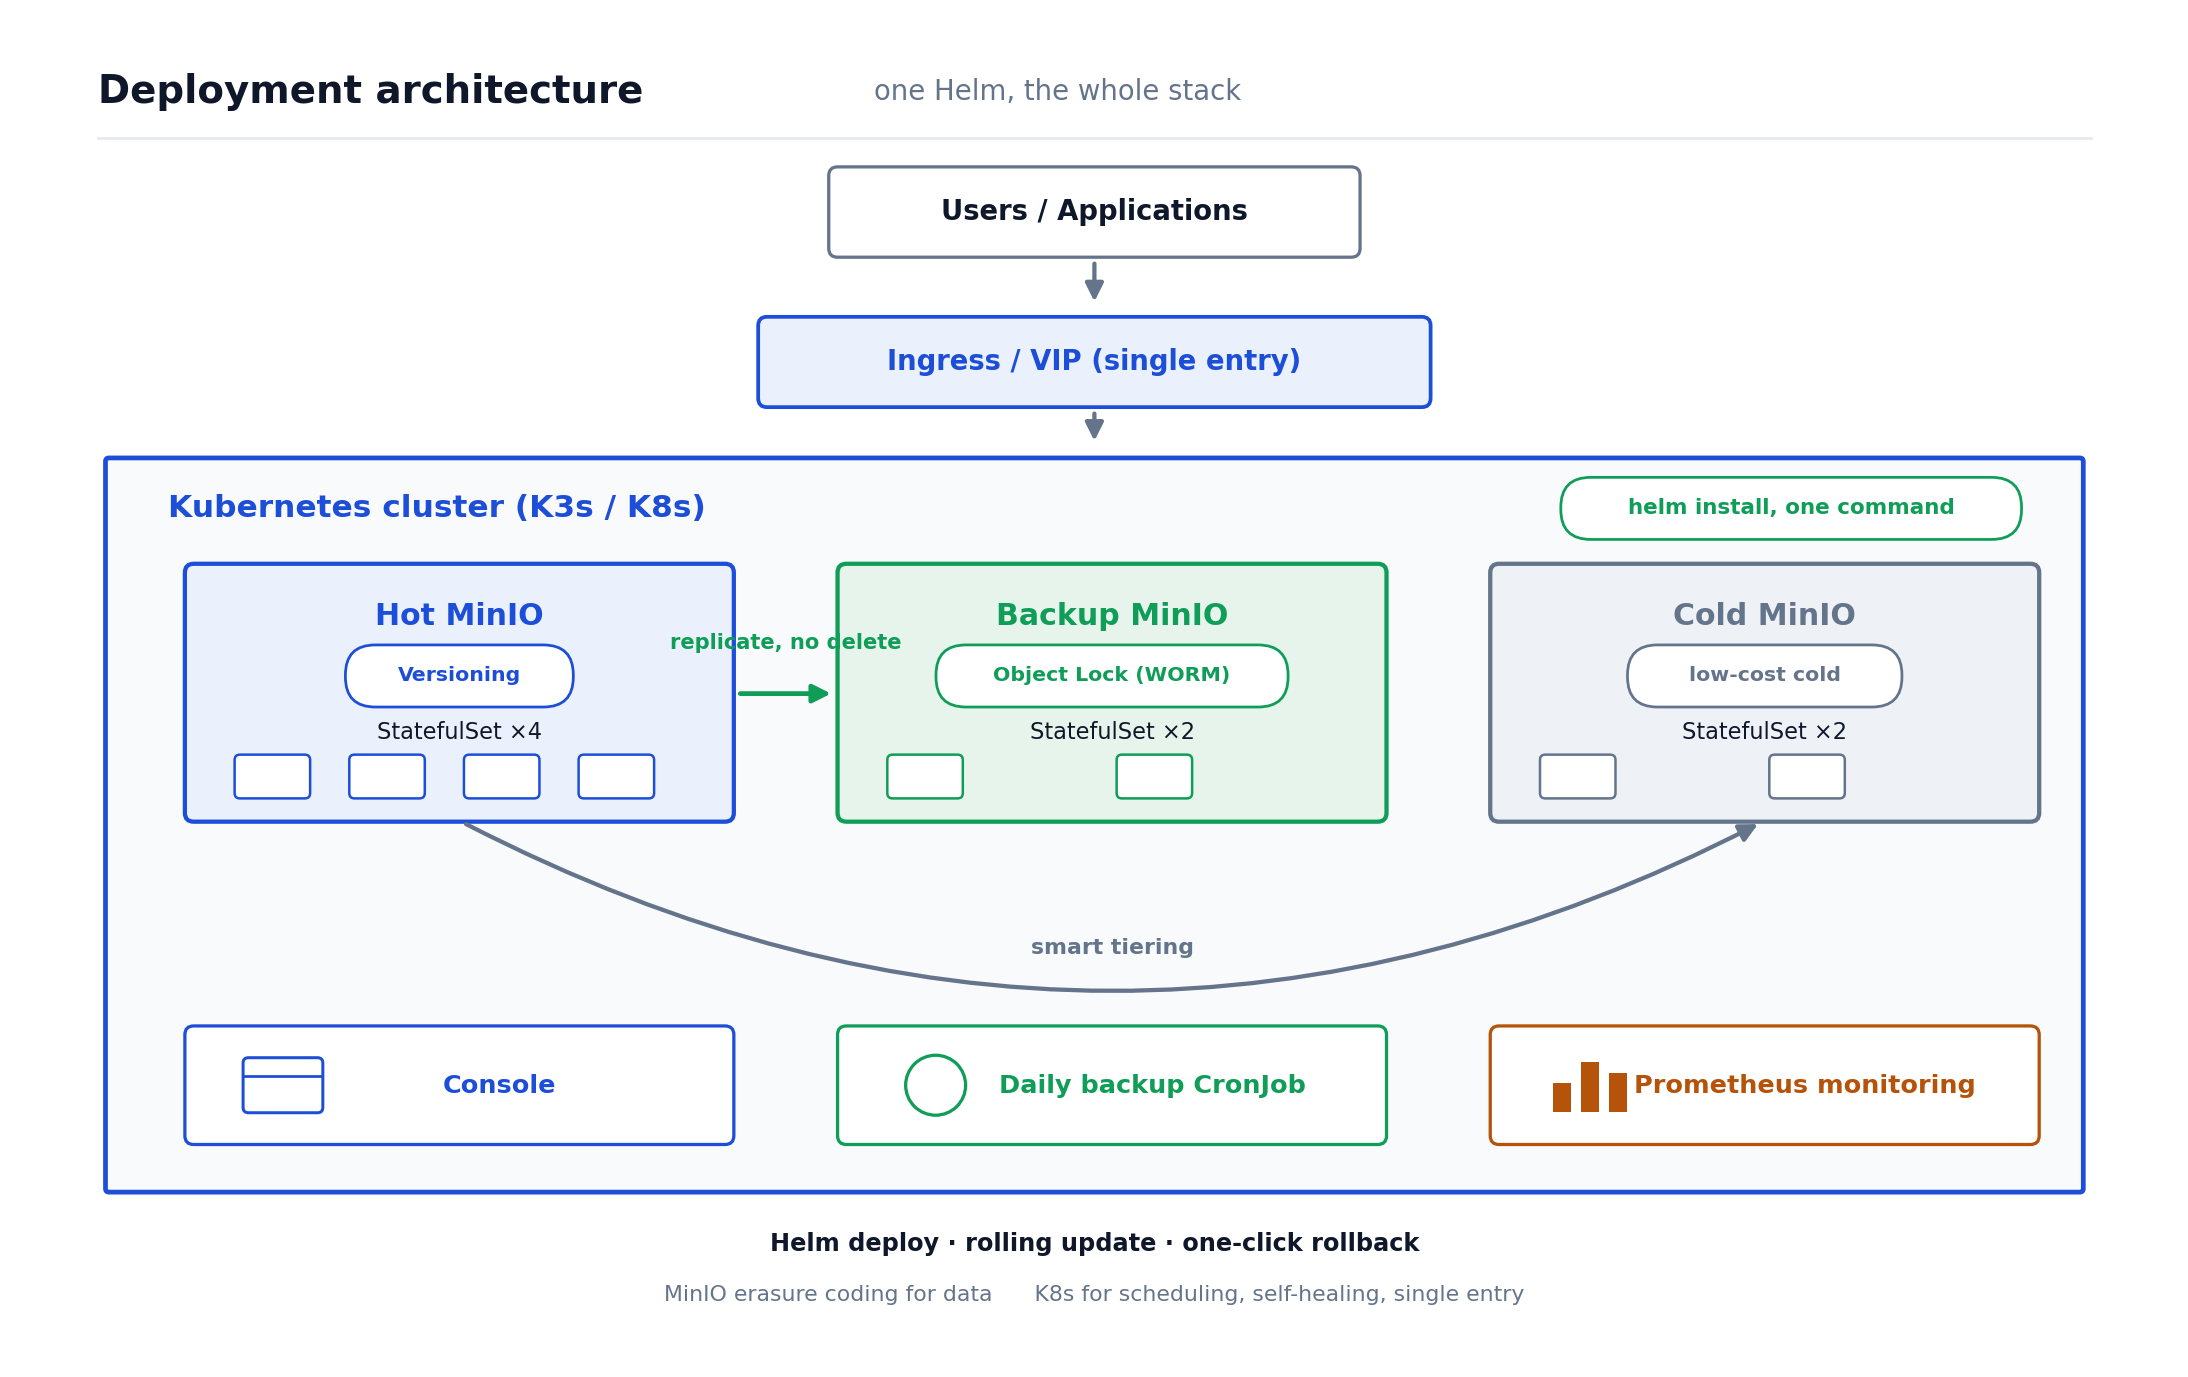Select the Ingress / VIP (single entry) box
Screen dimensions: 2188x1377
click(1094, 362)
